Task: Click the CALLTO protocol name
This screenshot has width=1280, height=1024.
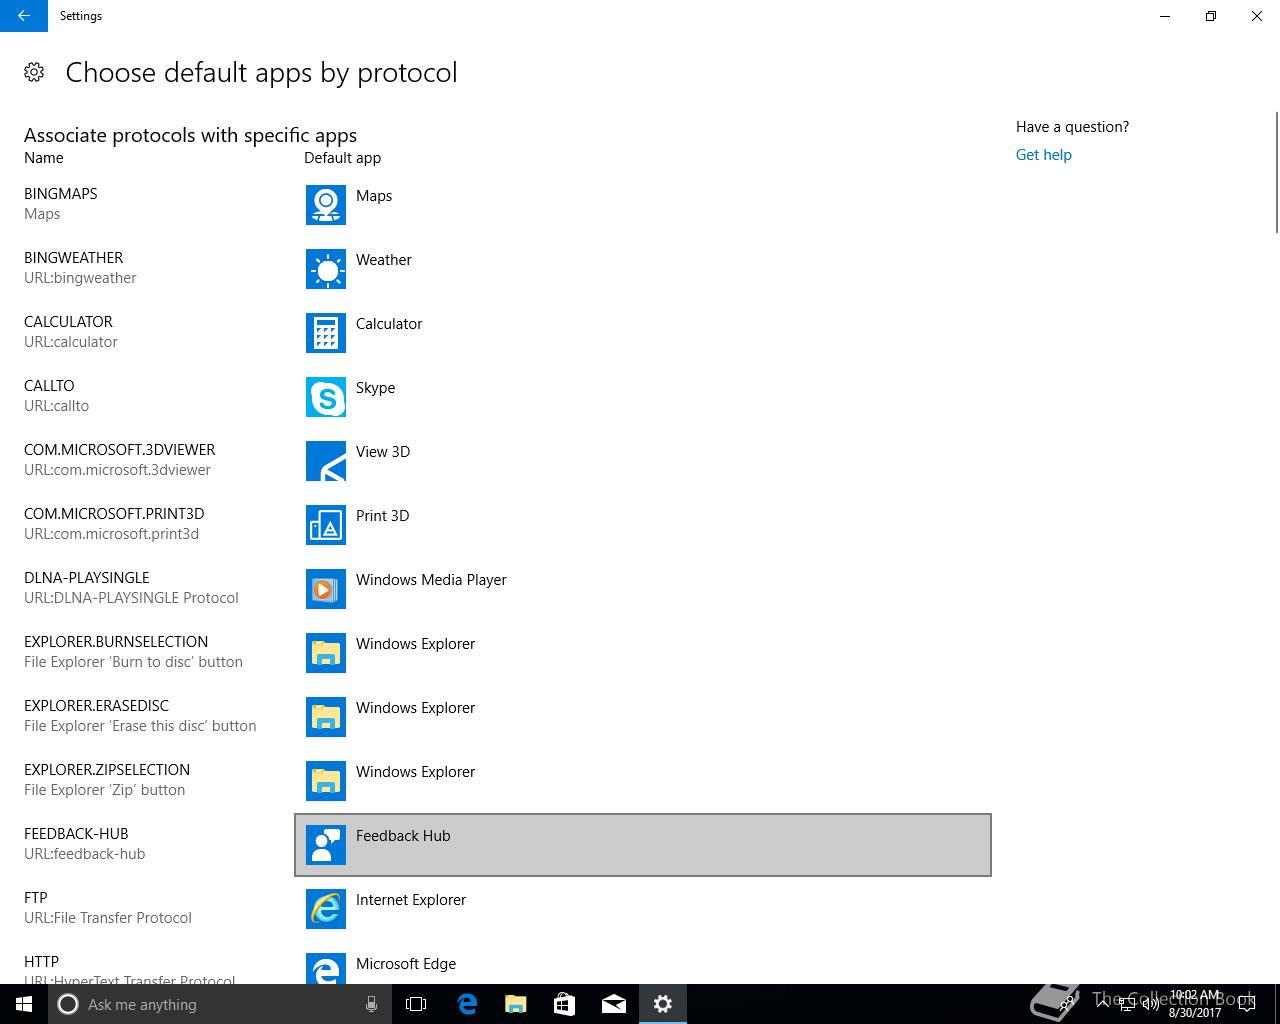Action: [49, 386]
